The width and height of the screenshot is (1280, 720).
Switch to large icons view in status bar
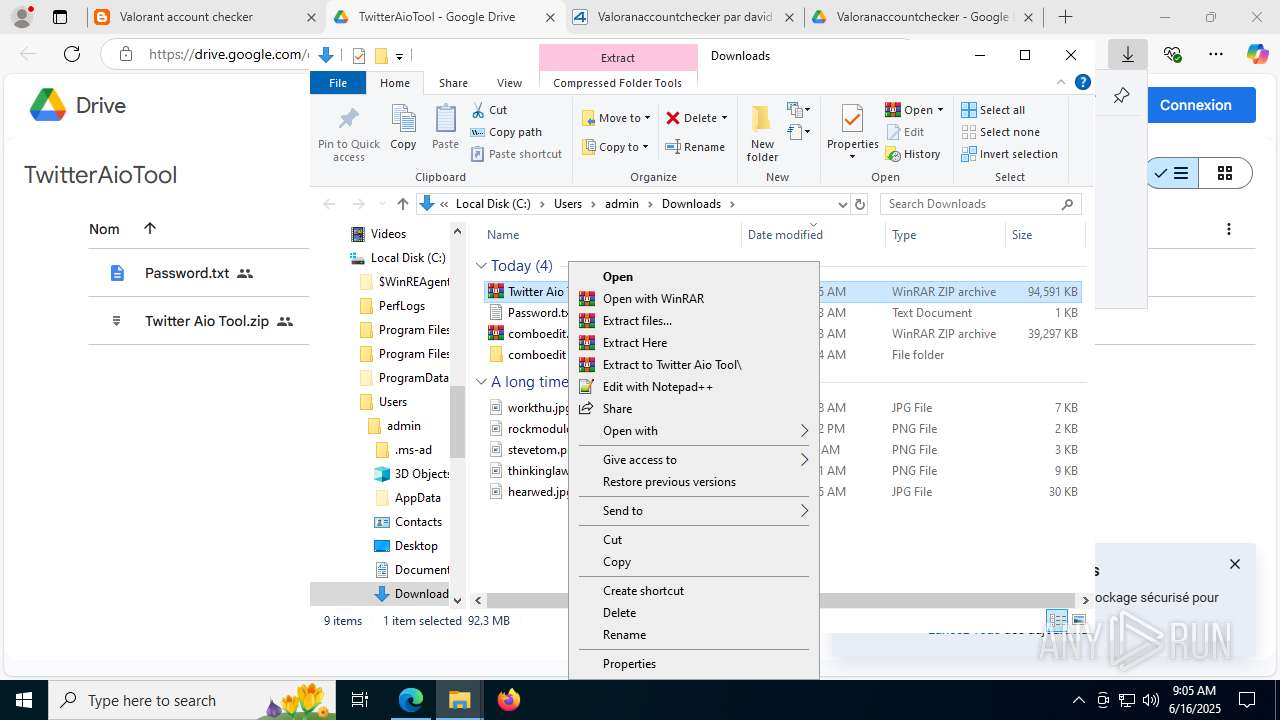tap(1078, 620)
